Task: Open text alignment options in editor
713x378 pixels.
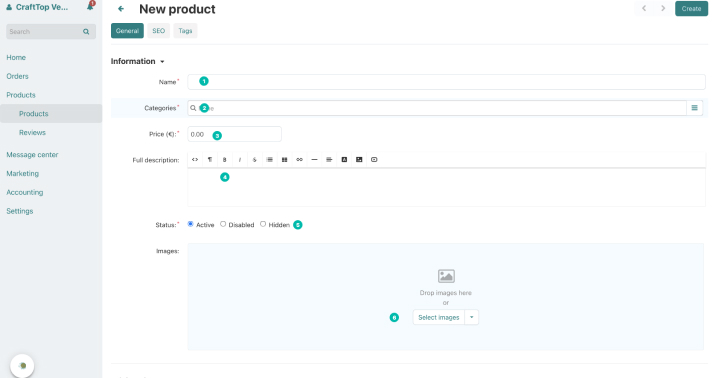Action: point(329,160)
